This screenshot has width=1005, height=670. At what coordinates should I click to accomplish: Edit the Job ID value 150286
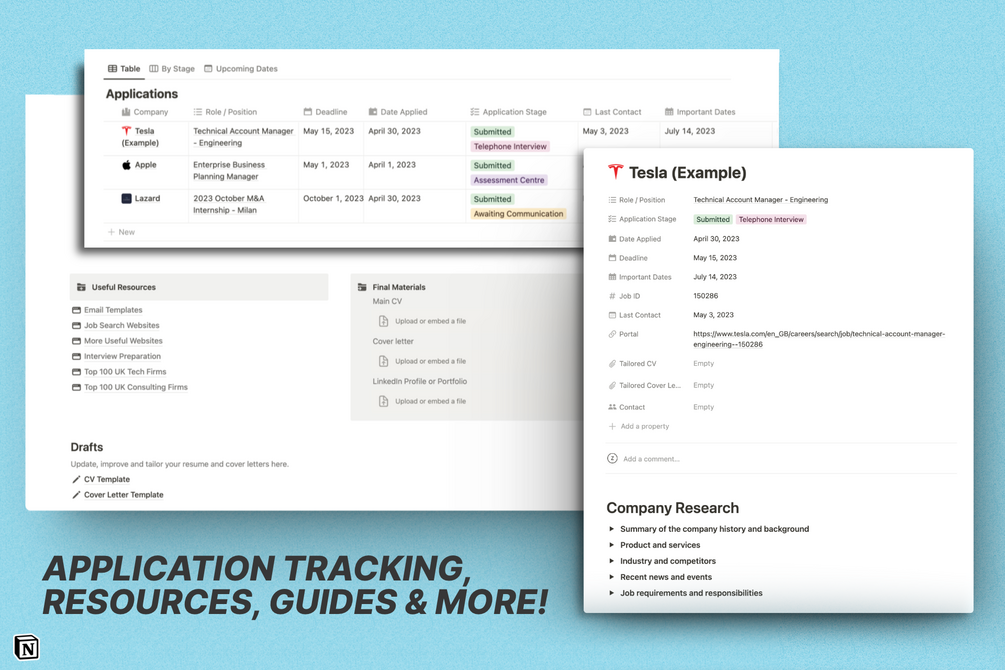705,296
